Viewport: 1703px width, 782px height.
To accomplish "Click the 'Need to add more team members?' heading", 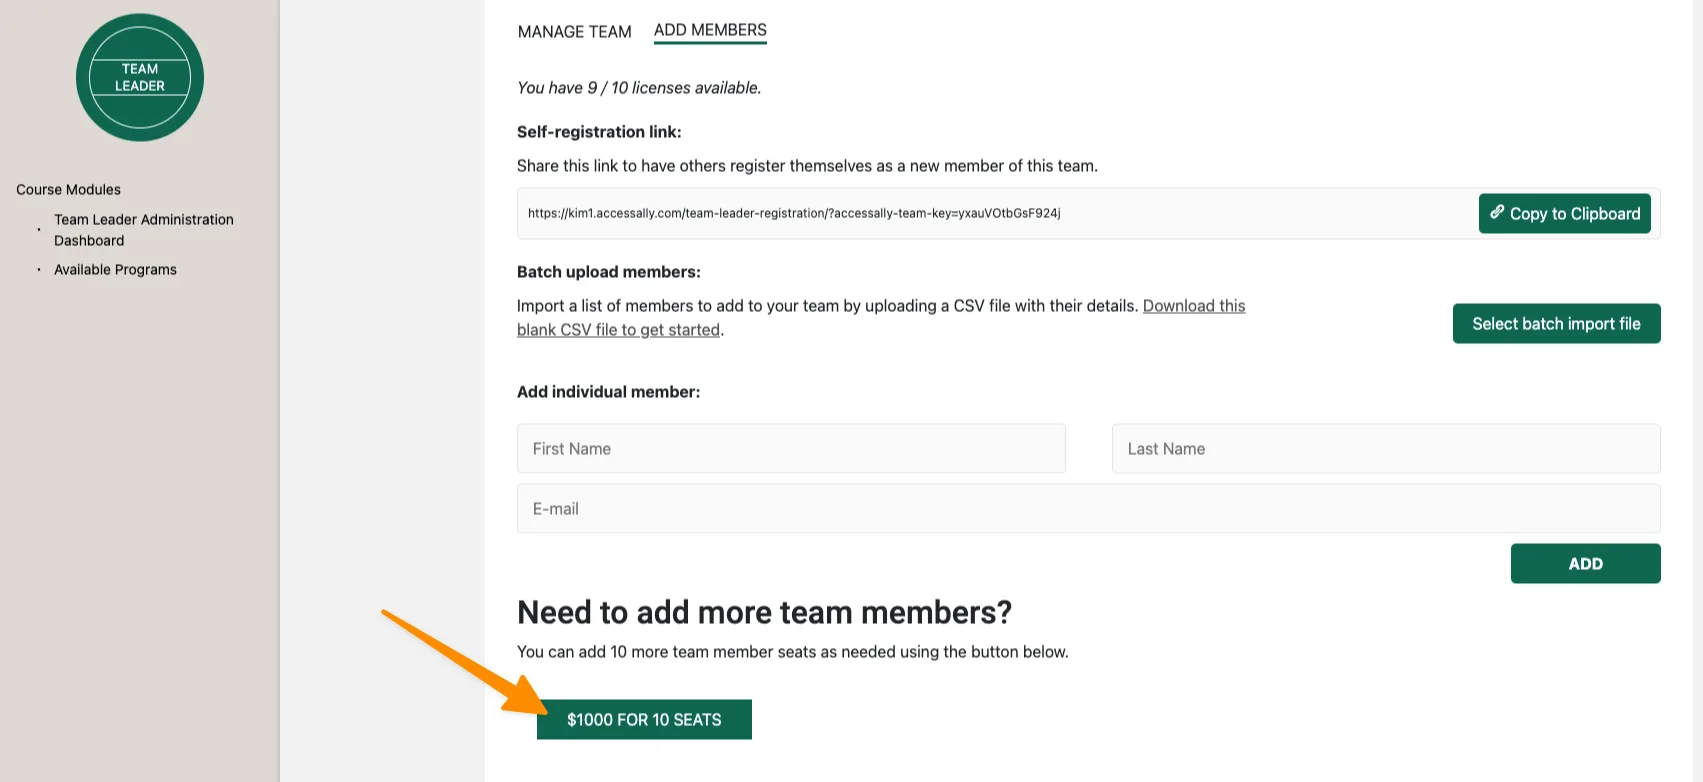I will (764, 612).
